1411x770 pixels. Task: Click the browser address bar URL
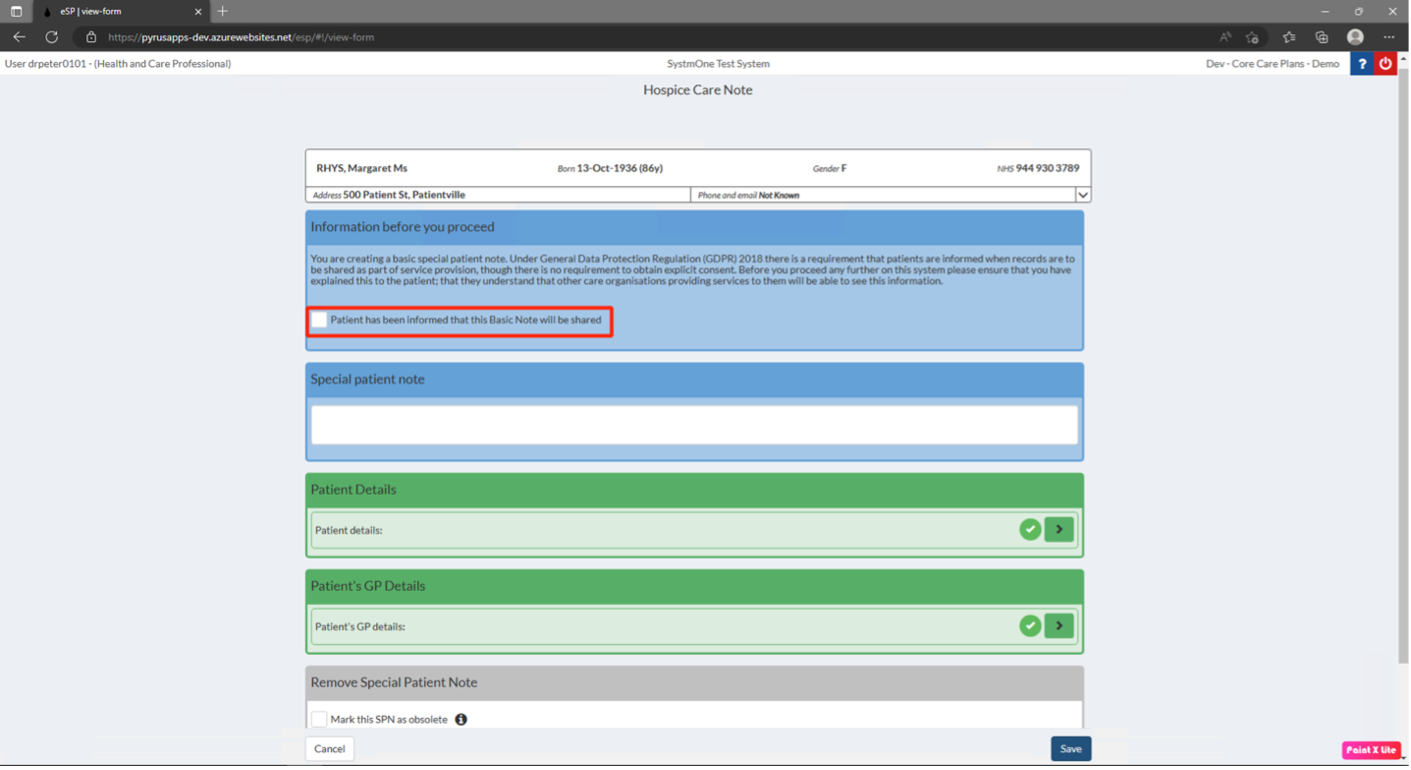pos(240,37)
